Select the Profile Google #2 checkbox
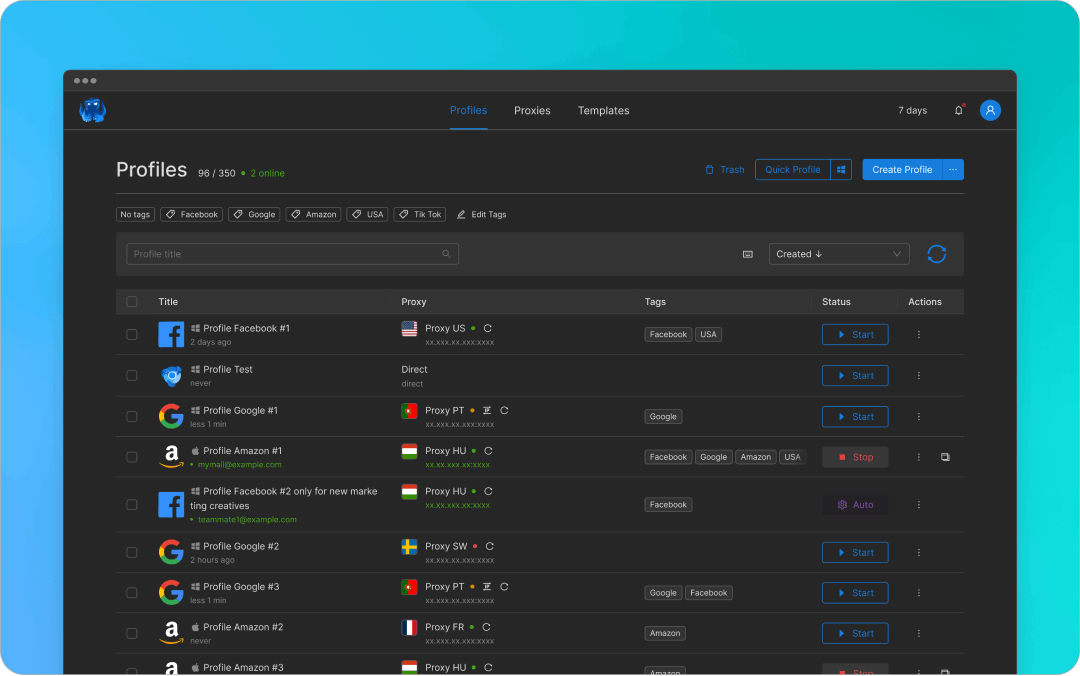The image size is (1080, 676). point(132,552)
